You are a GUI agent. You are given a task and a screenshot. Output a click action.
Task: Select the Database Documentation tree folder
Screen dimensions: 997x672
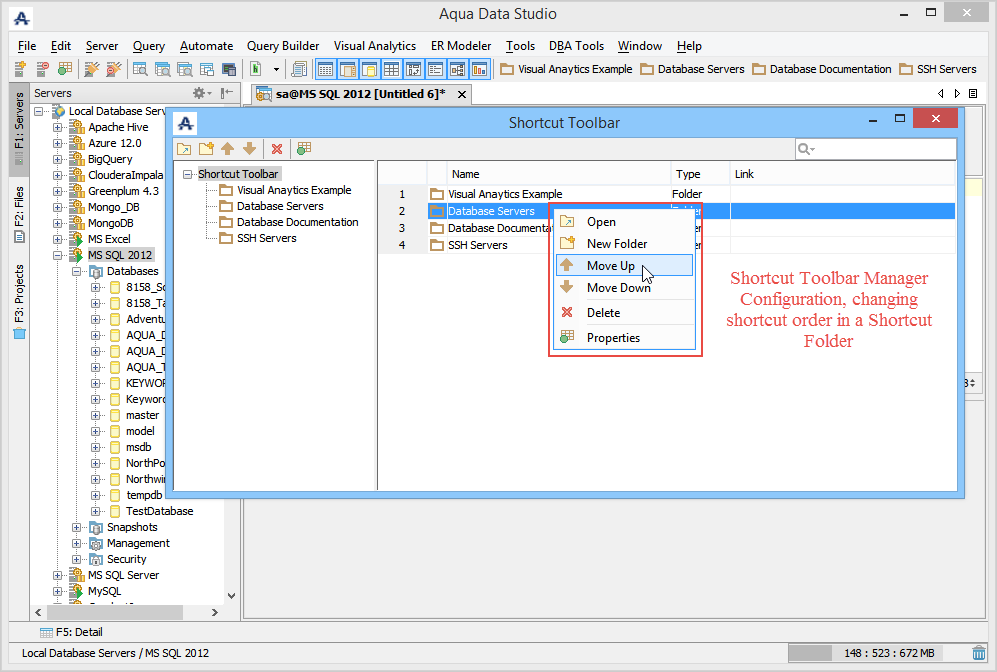tap(297, 222)
